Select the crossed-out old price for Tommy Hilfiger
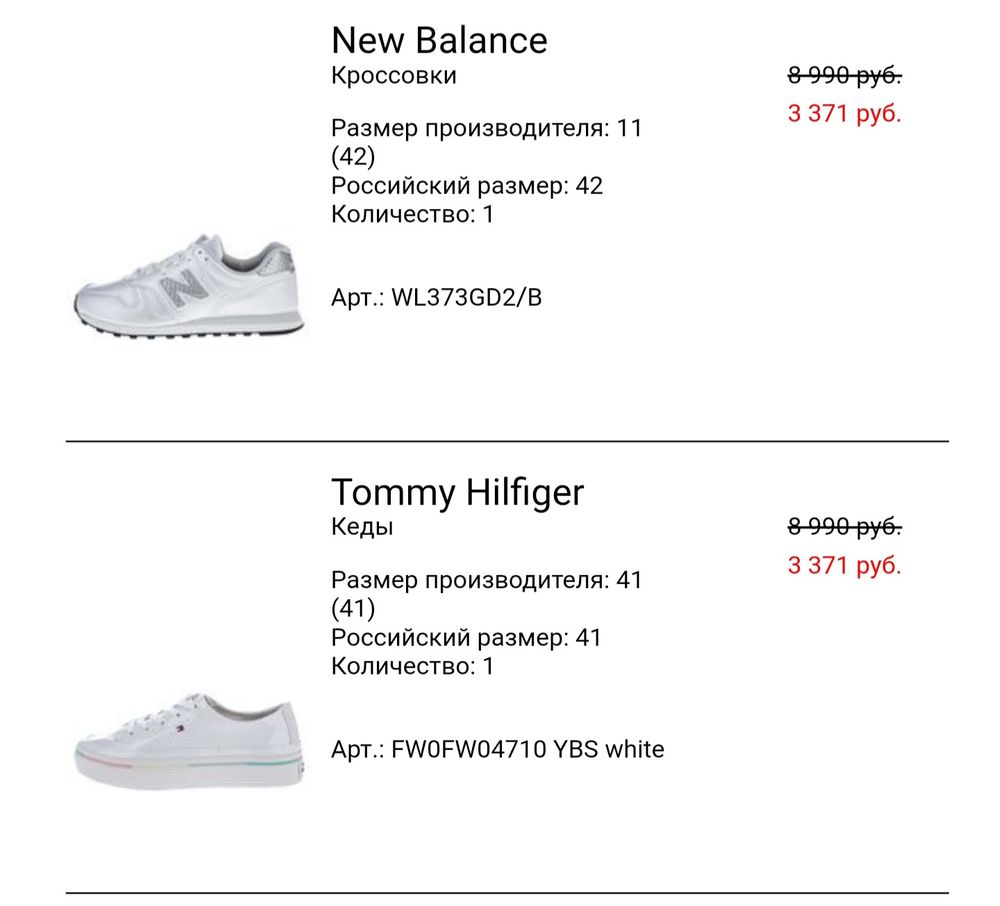This screenshot has height=906, width=1000. click(844, 527)
